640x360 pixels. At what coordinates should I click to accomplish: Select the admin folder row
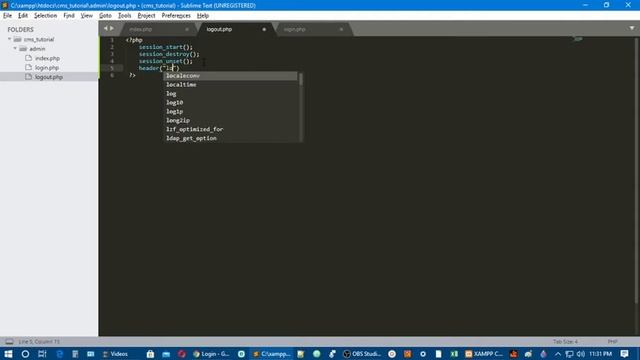click(x=49, y=49)
